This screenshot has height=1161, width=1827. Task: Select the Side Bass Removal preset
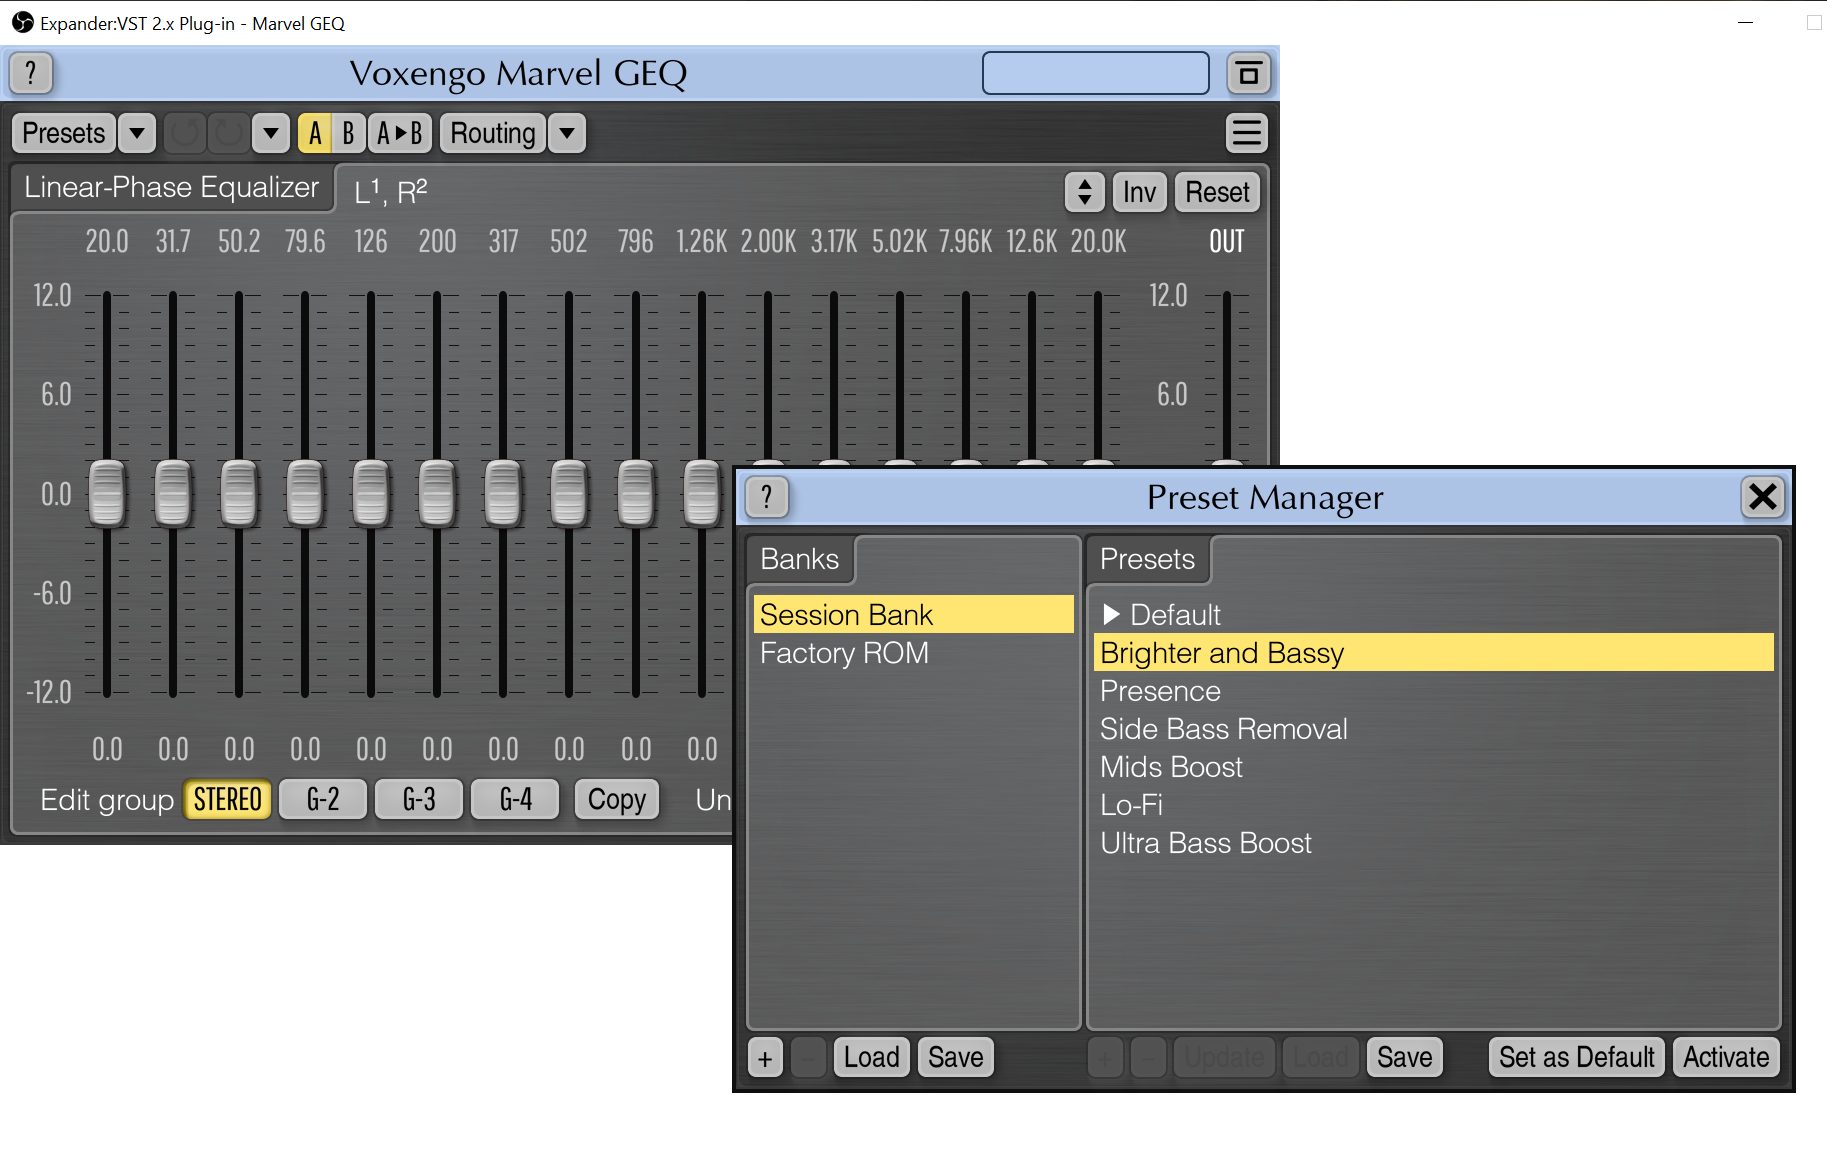[x=1434, y=729]
